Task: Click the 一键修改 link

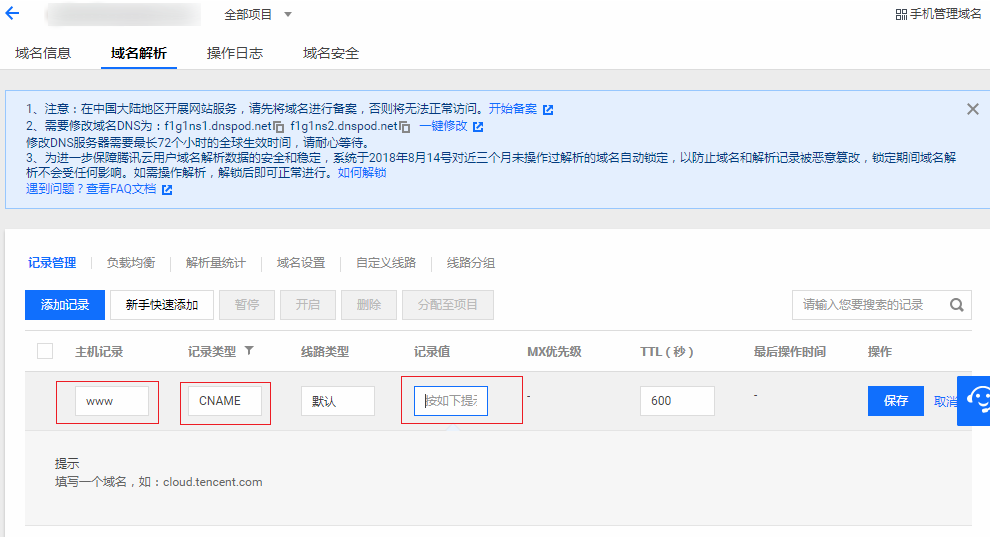Action: click(443, 126)
